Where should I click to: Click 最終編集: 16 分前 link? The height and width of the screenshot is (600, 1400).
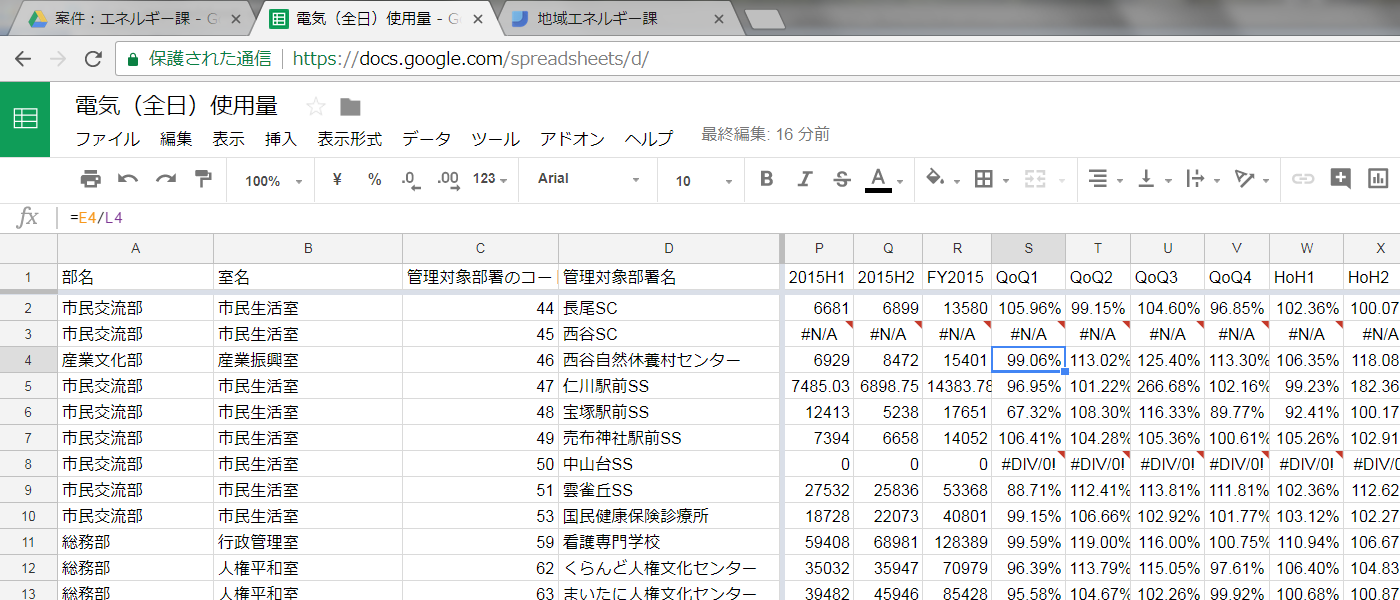[765, 134]
